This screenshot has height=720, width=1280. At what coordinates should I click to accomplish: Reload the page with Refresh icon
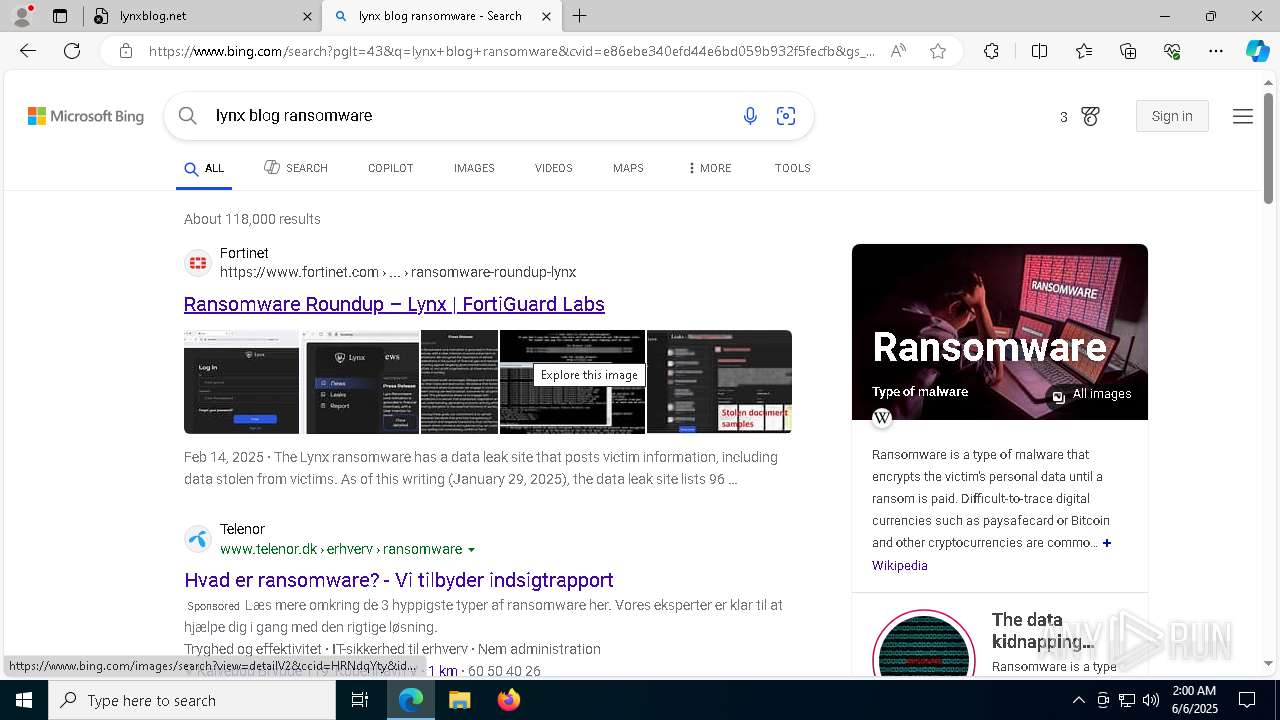point(72,51)
